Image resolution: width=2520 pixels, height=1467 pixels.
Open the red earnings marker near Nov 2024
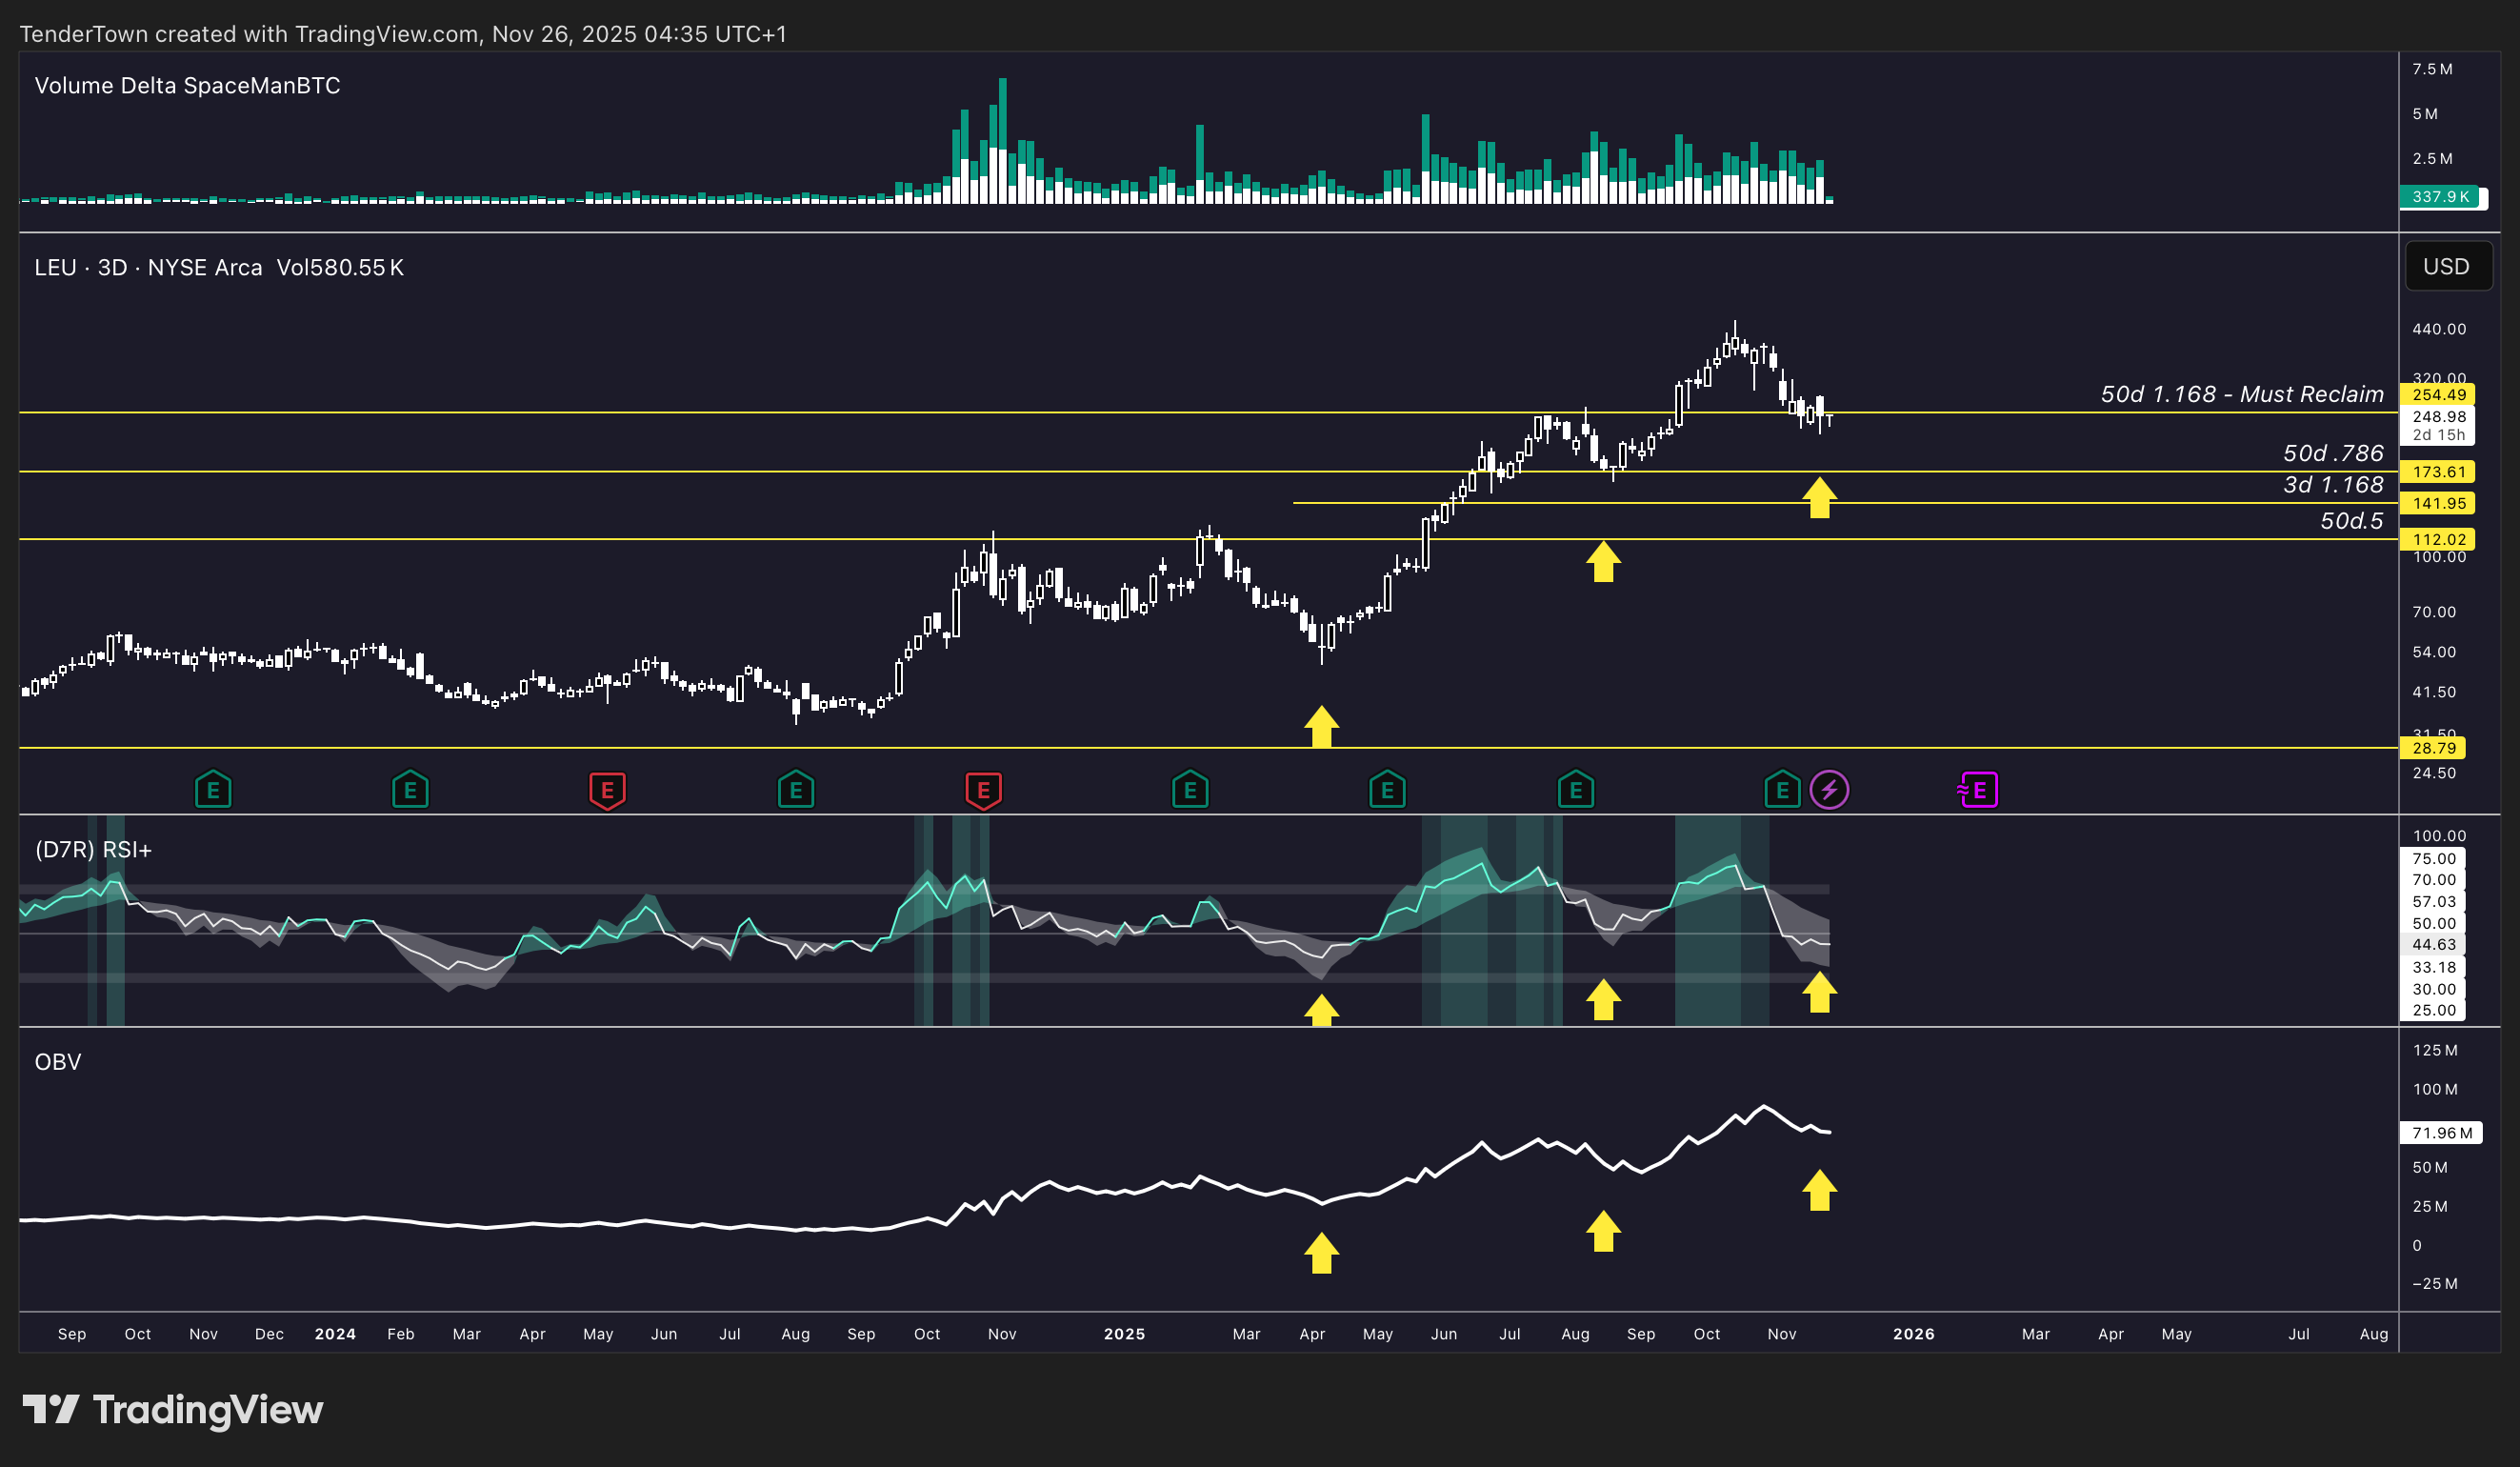click(983, 790)
